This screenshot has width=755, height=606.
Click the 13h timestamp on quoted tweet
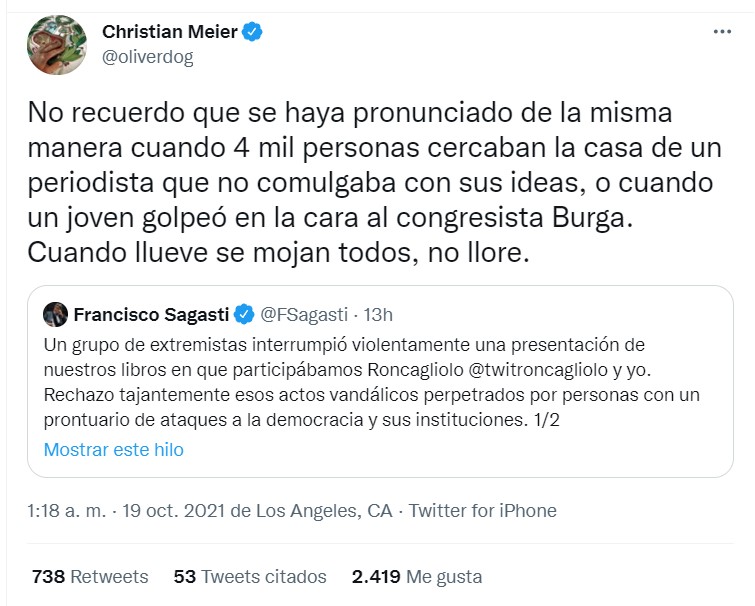378,315
